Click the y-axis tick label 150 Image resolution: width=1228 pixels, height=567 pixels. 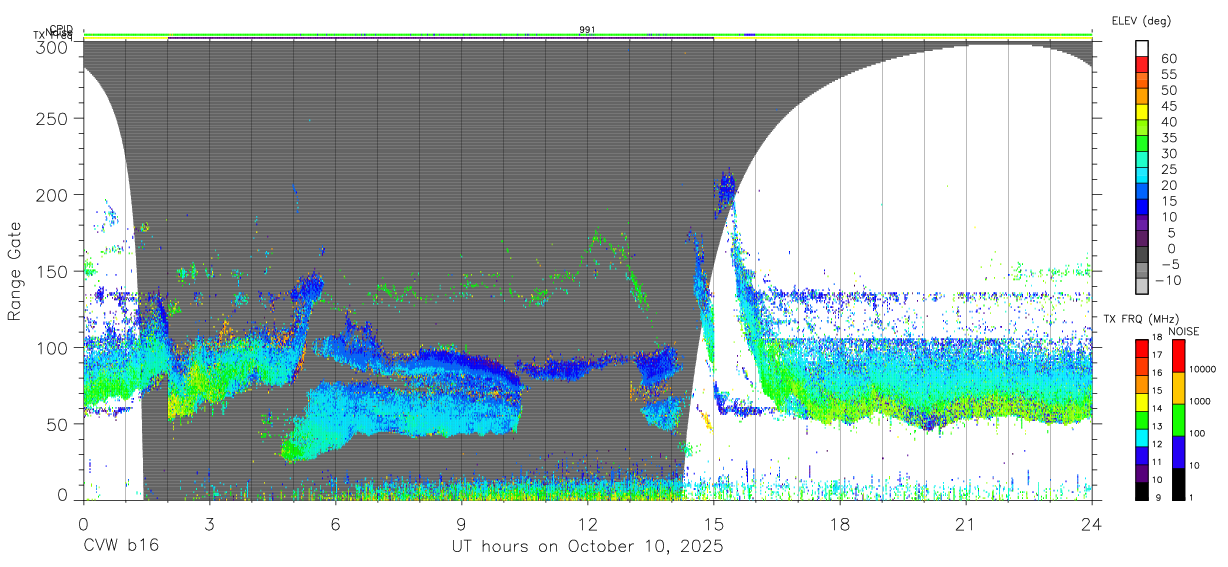pyautogui.click(x=53, y=271)
